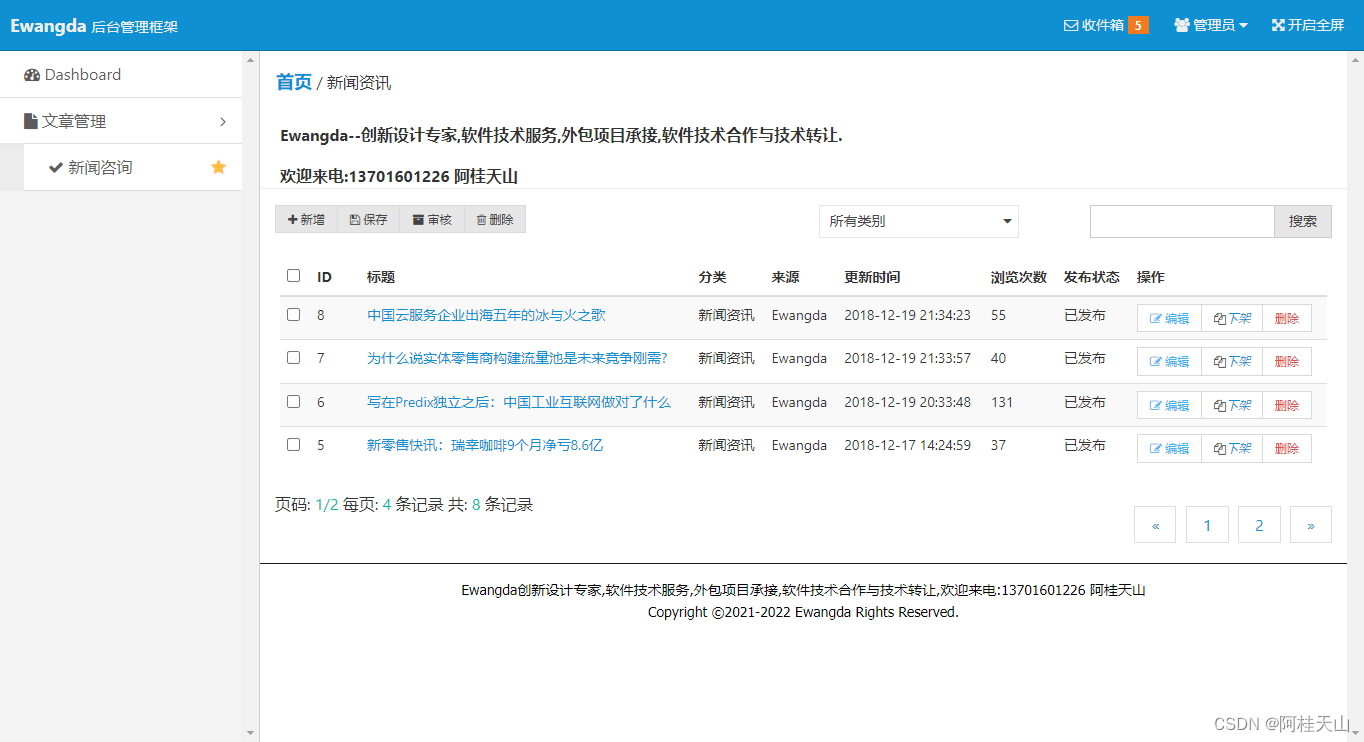
Task: Click 下架 for row ID 7
Action: (x=1232, y=361)
